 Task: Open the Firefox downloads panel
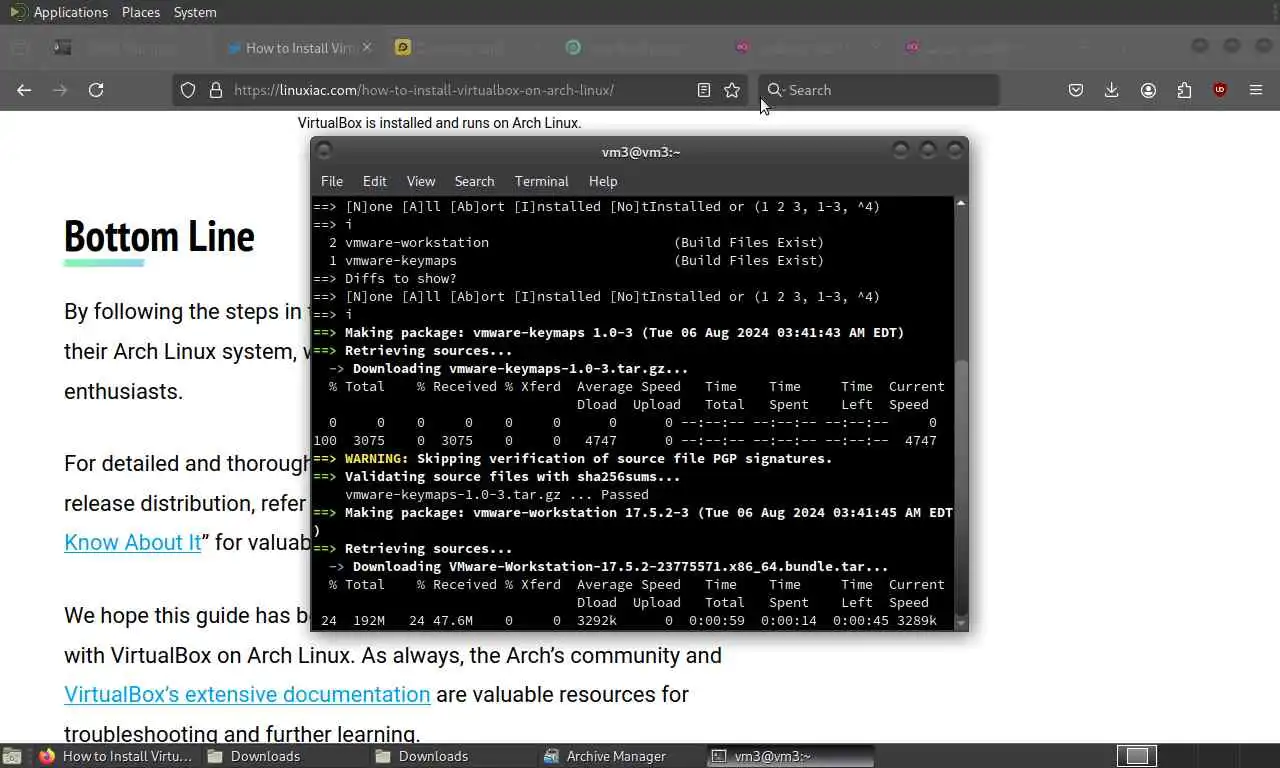tap(1111, 90)
